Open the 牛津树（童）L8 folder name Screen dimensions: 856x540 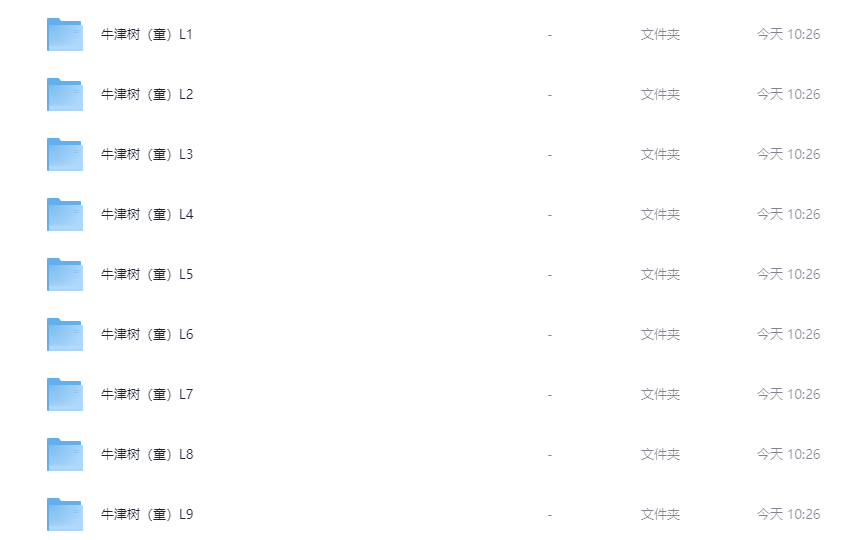(x=147, y=455)
